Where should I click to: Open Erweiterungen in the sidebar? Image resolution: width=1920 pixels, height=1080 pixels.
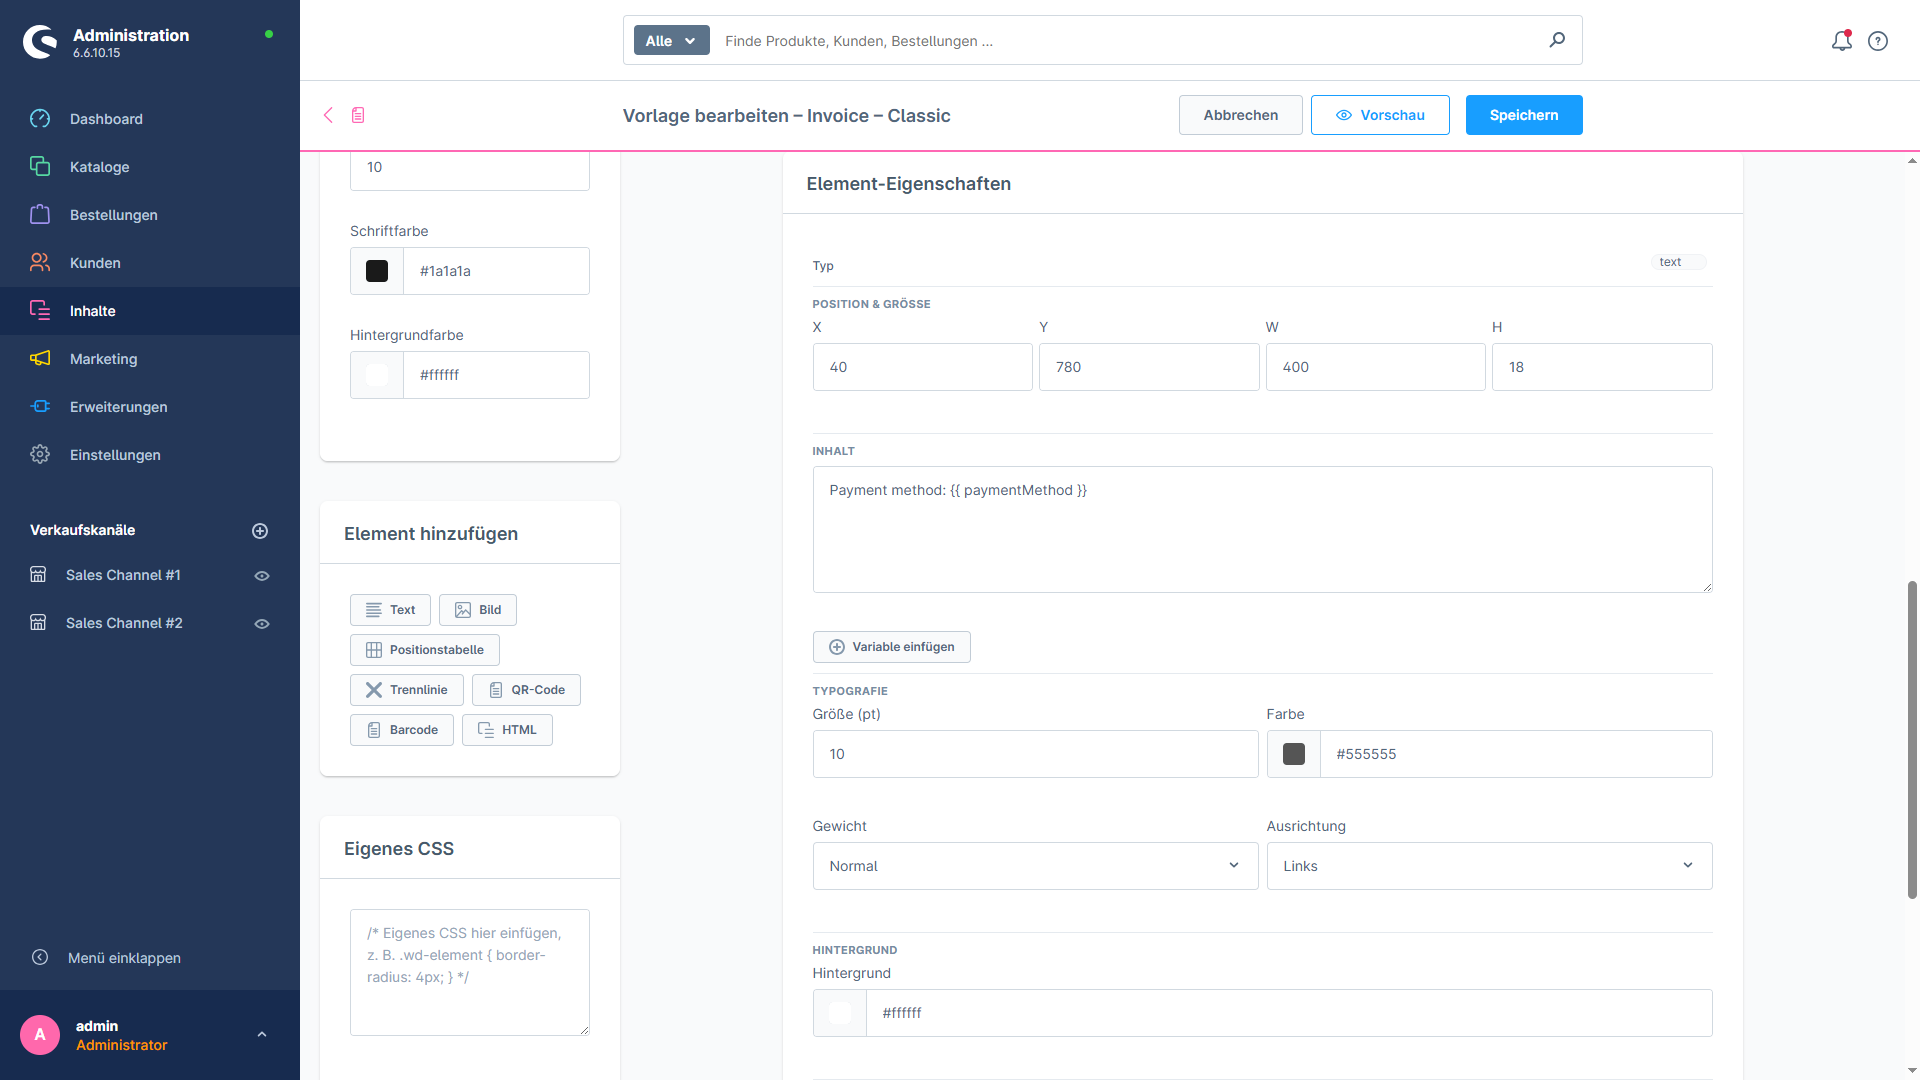150,407
